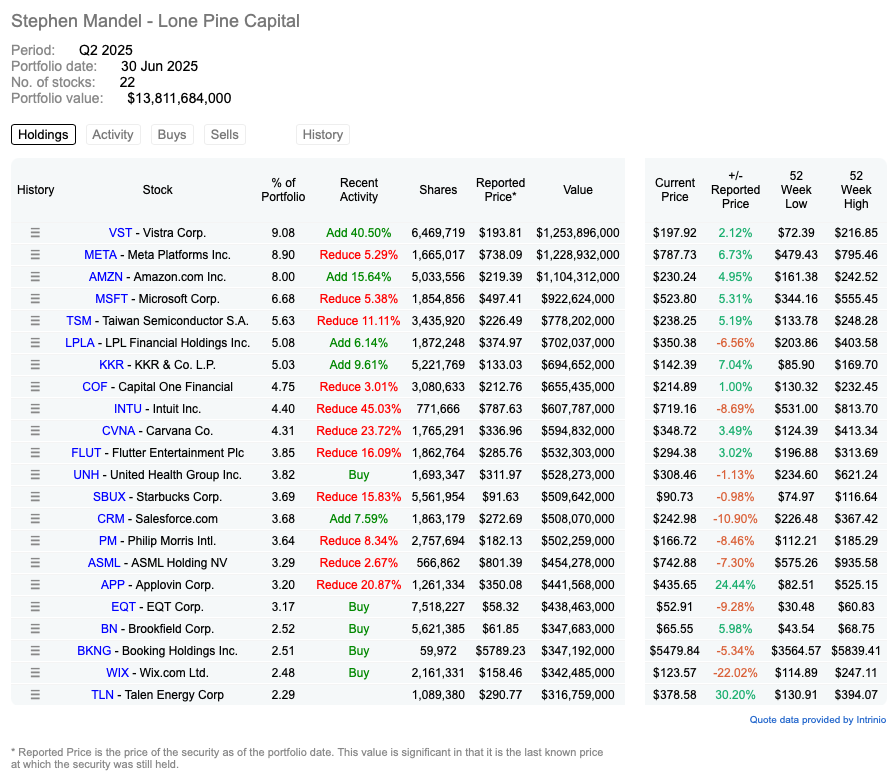Open the PM ticker link
The width and height of the screenshot is (895, 781).
coord(108,541)
